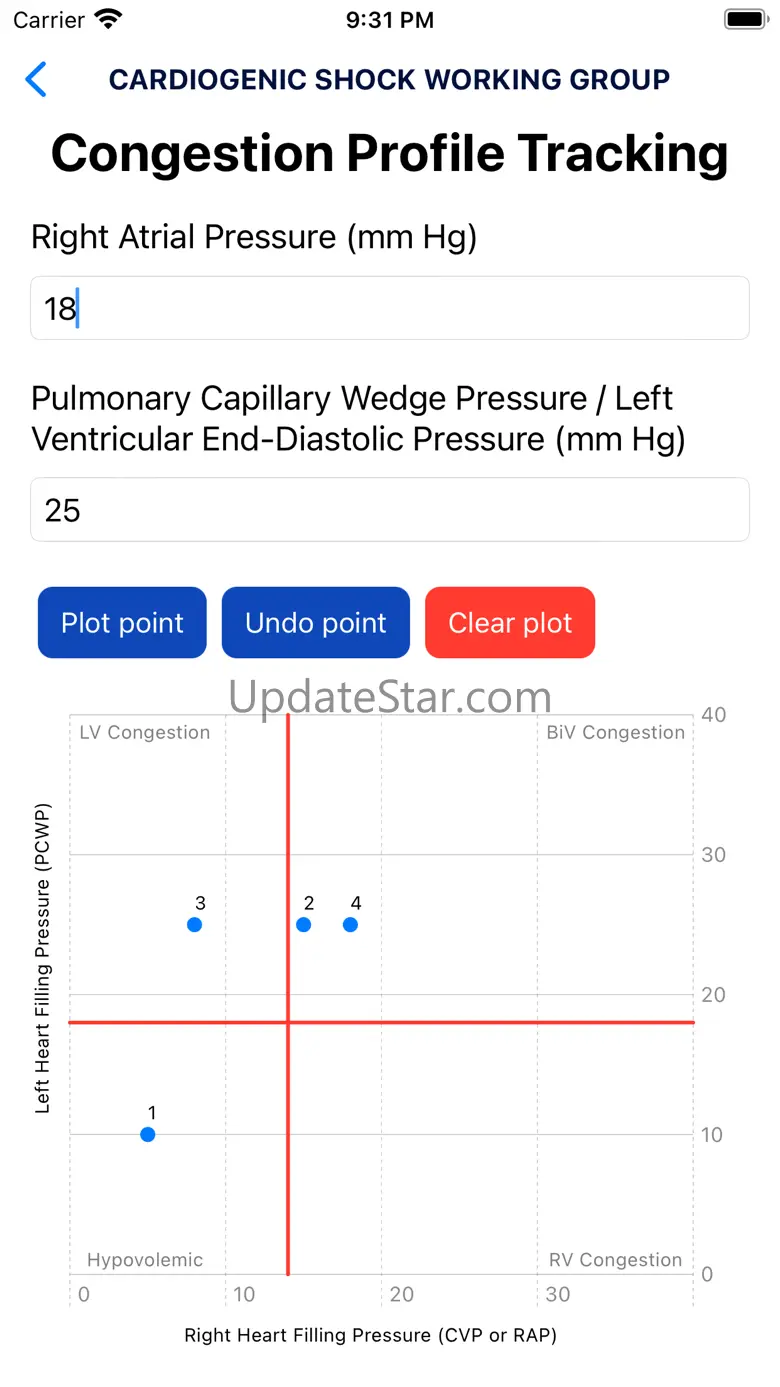The width and height of the screenshot is (780, 1387).
Task: Focus the Right Atrial Pressure input field
Action: [390, 308]
